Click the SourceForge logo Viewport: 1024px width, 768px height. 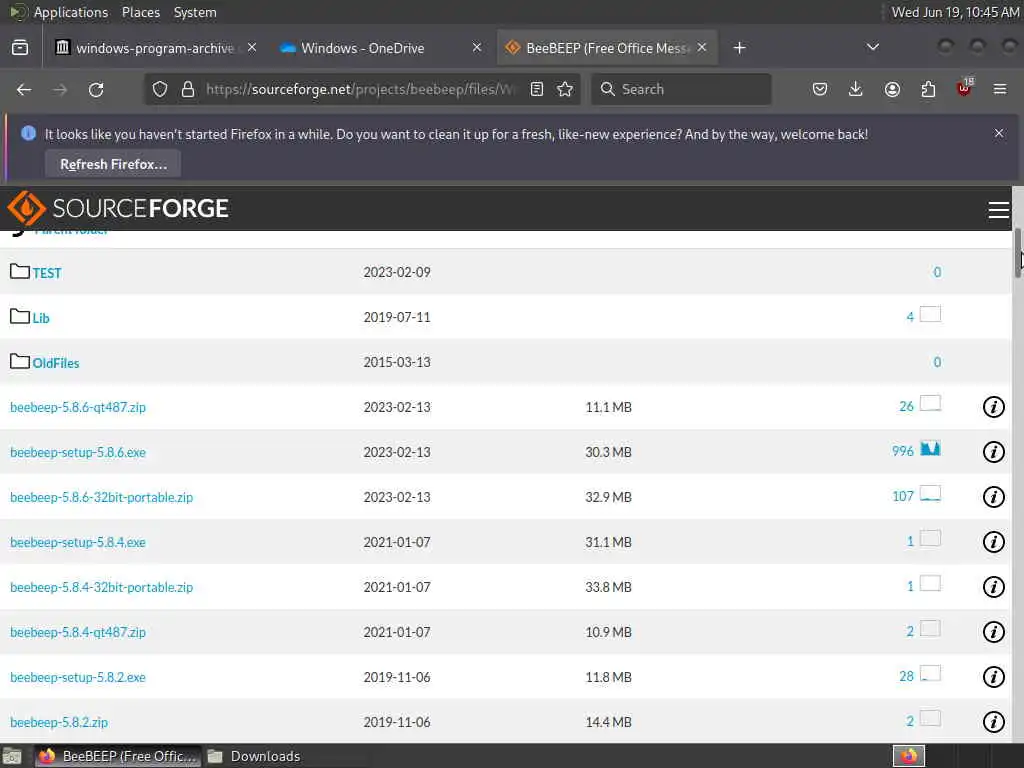pyautogui.click(x=118, y=208)
